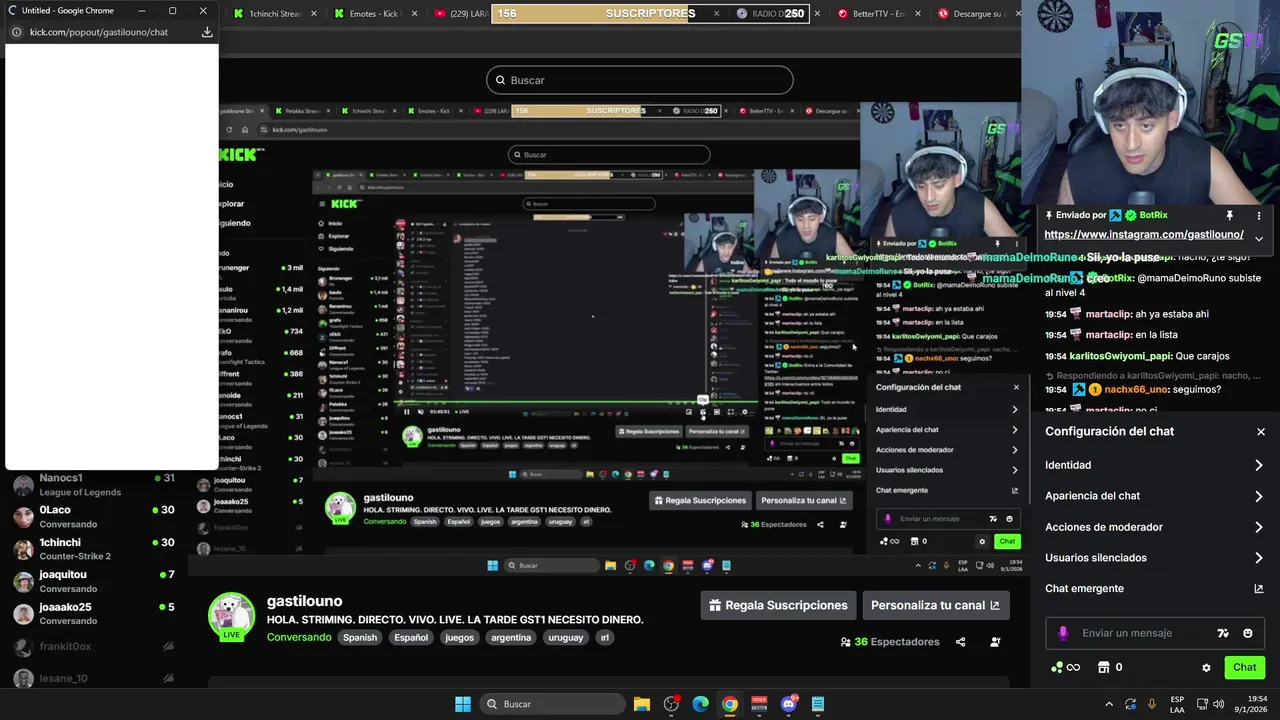This screenshot has height=720, width=1280.
Task: Click the user follow icon beside share
Action: pyautogui.click(x=995, y=642)
